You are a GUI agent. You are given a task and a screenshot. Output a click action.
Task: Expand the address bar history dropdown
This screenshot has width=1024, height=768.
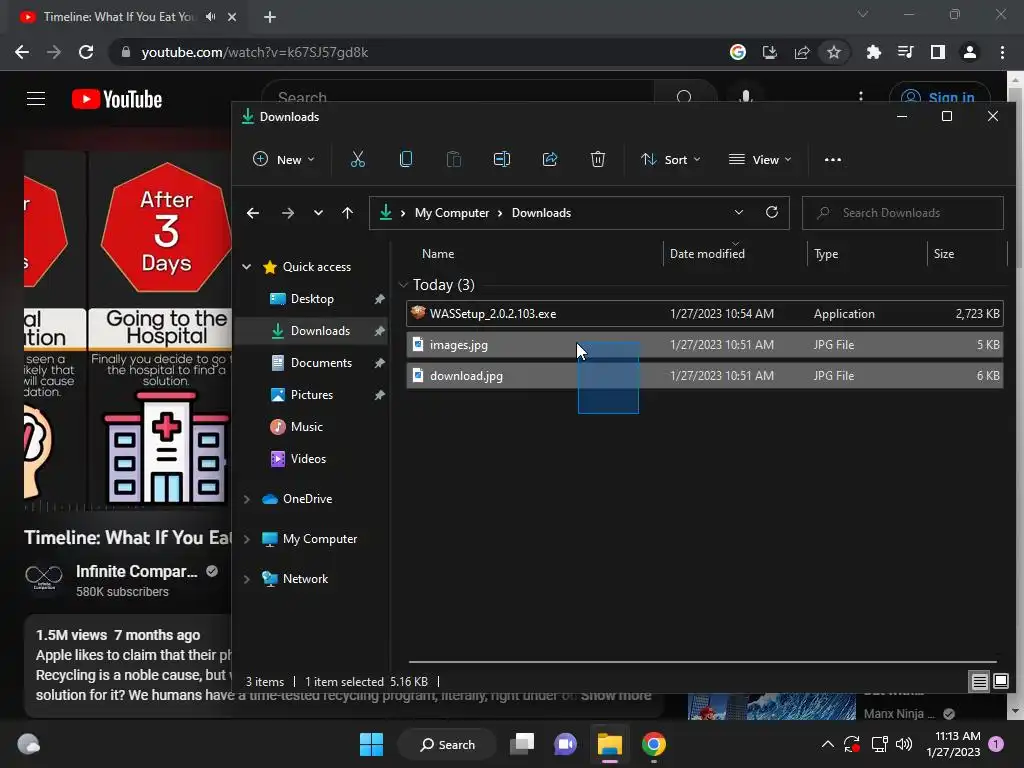(739, 212)
